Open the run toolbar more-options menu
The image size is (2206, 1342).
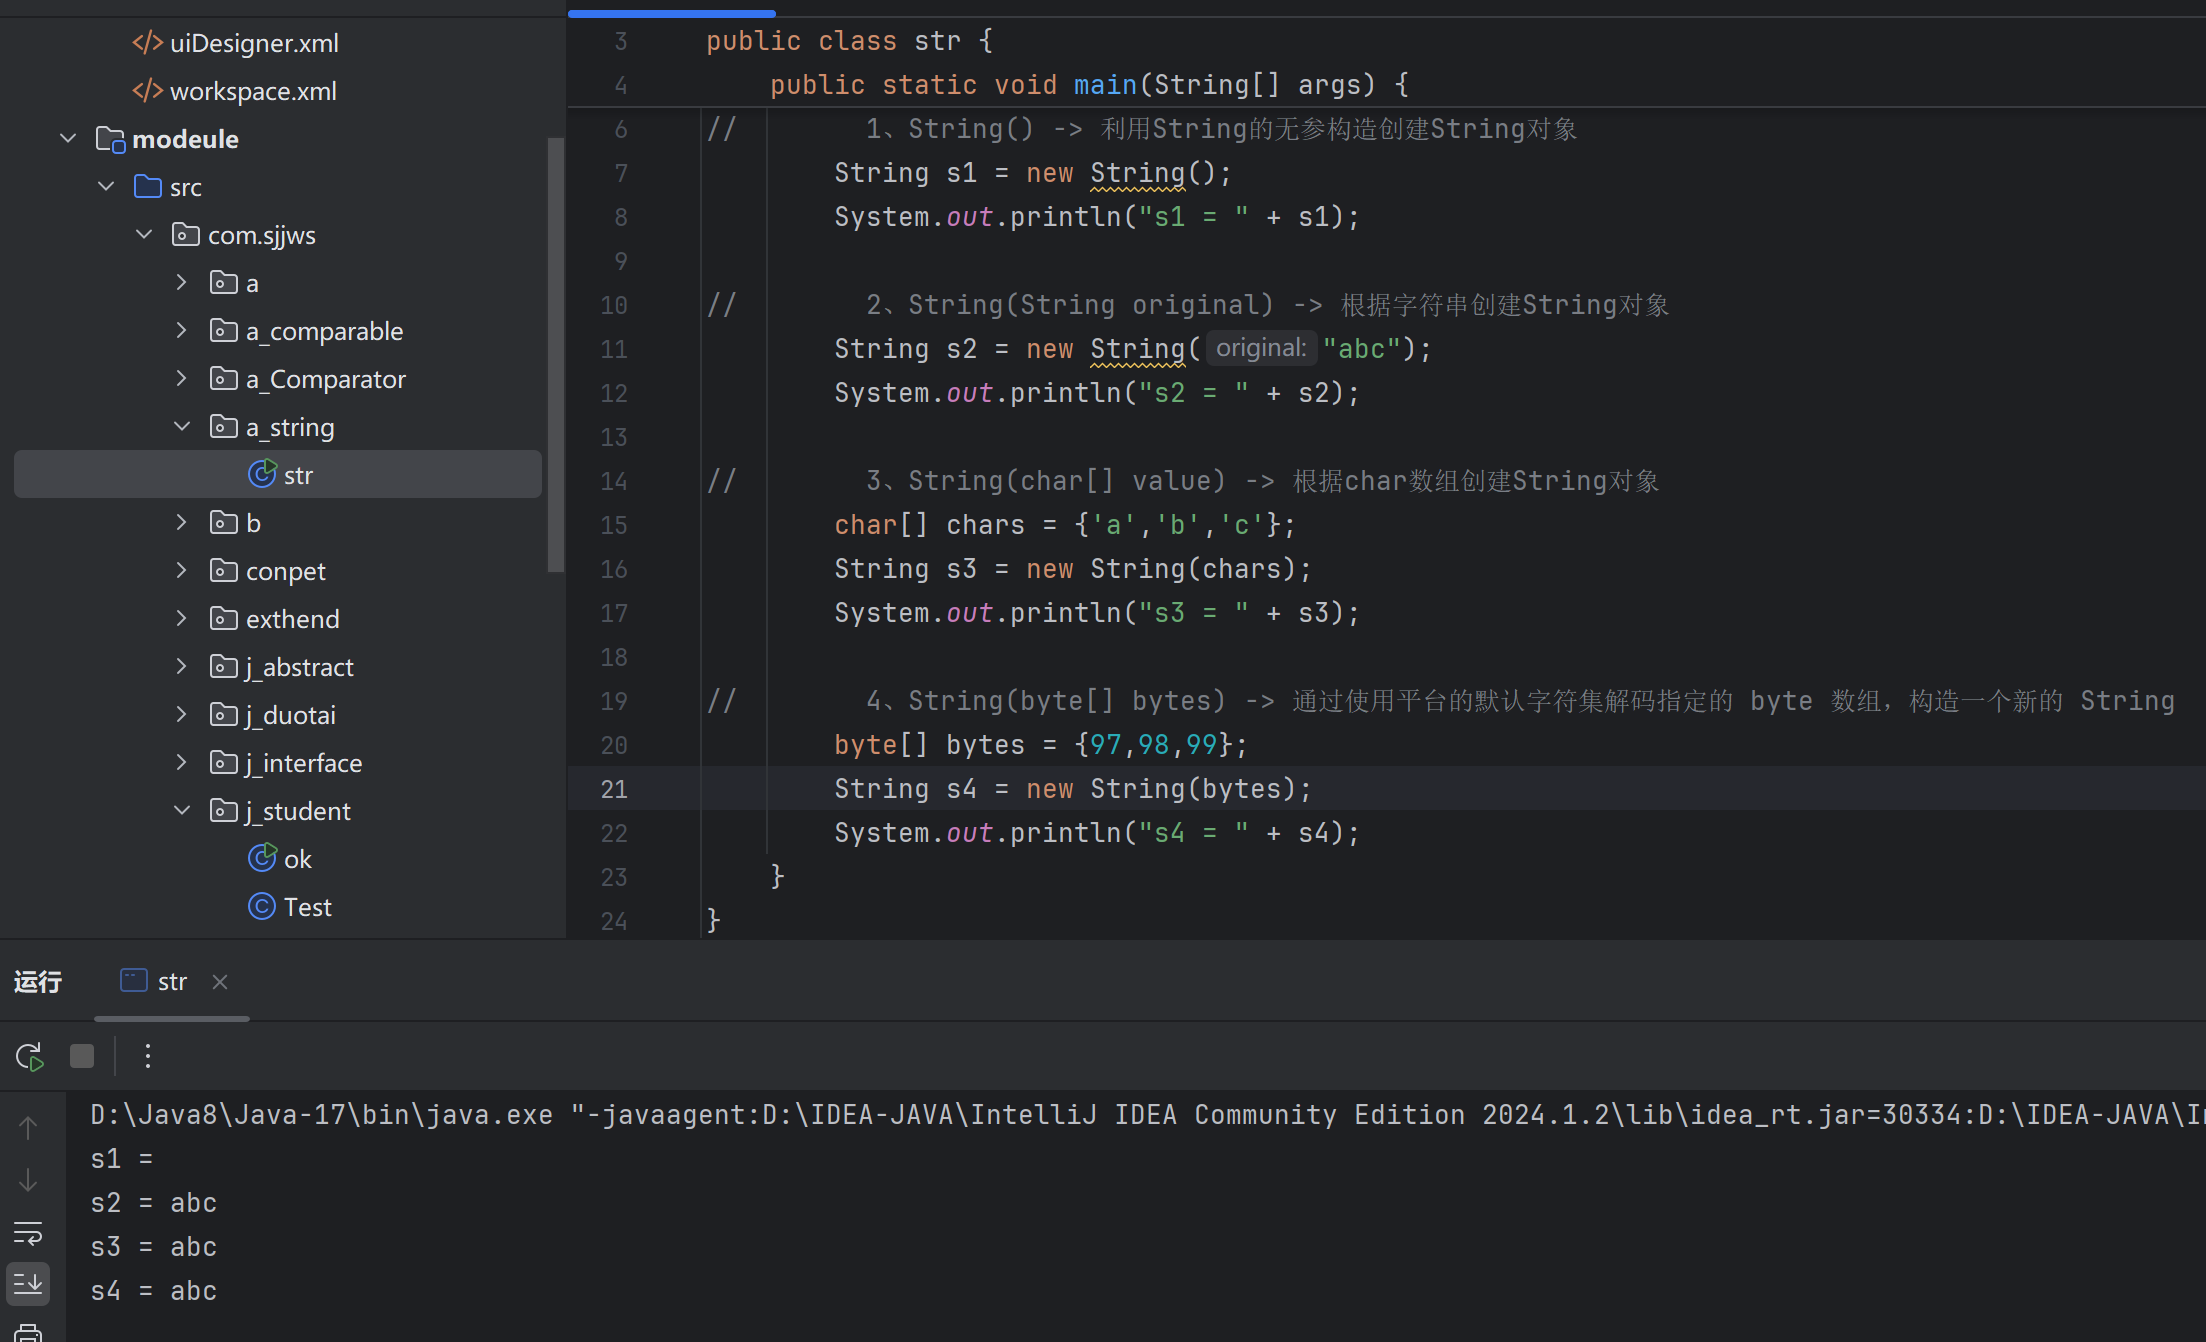148,1056
